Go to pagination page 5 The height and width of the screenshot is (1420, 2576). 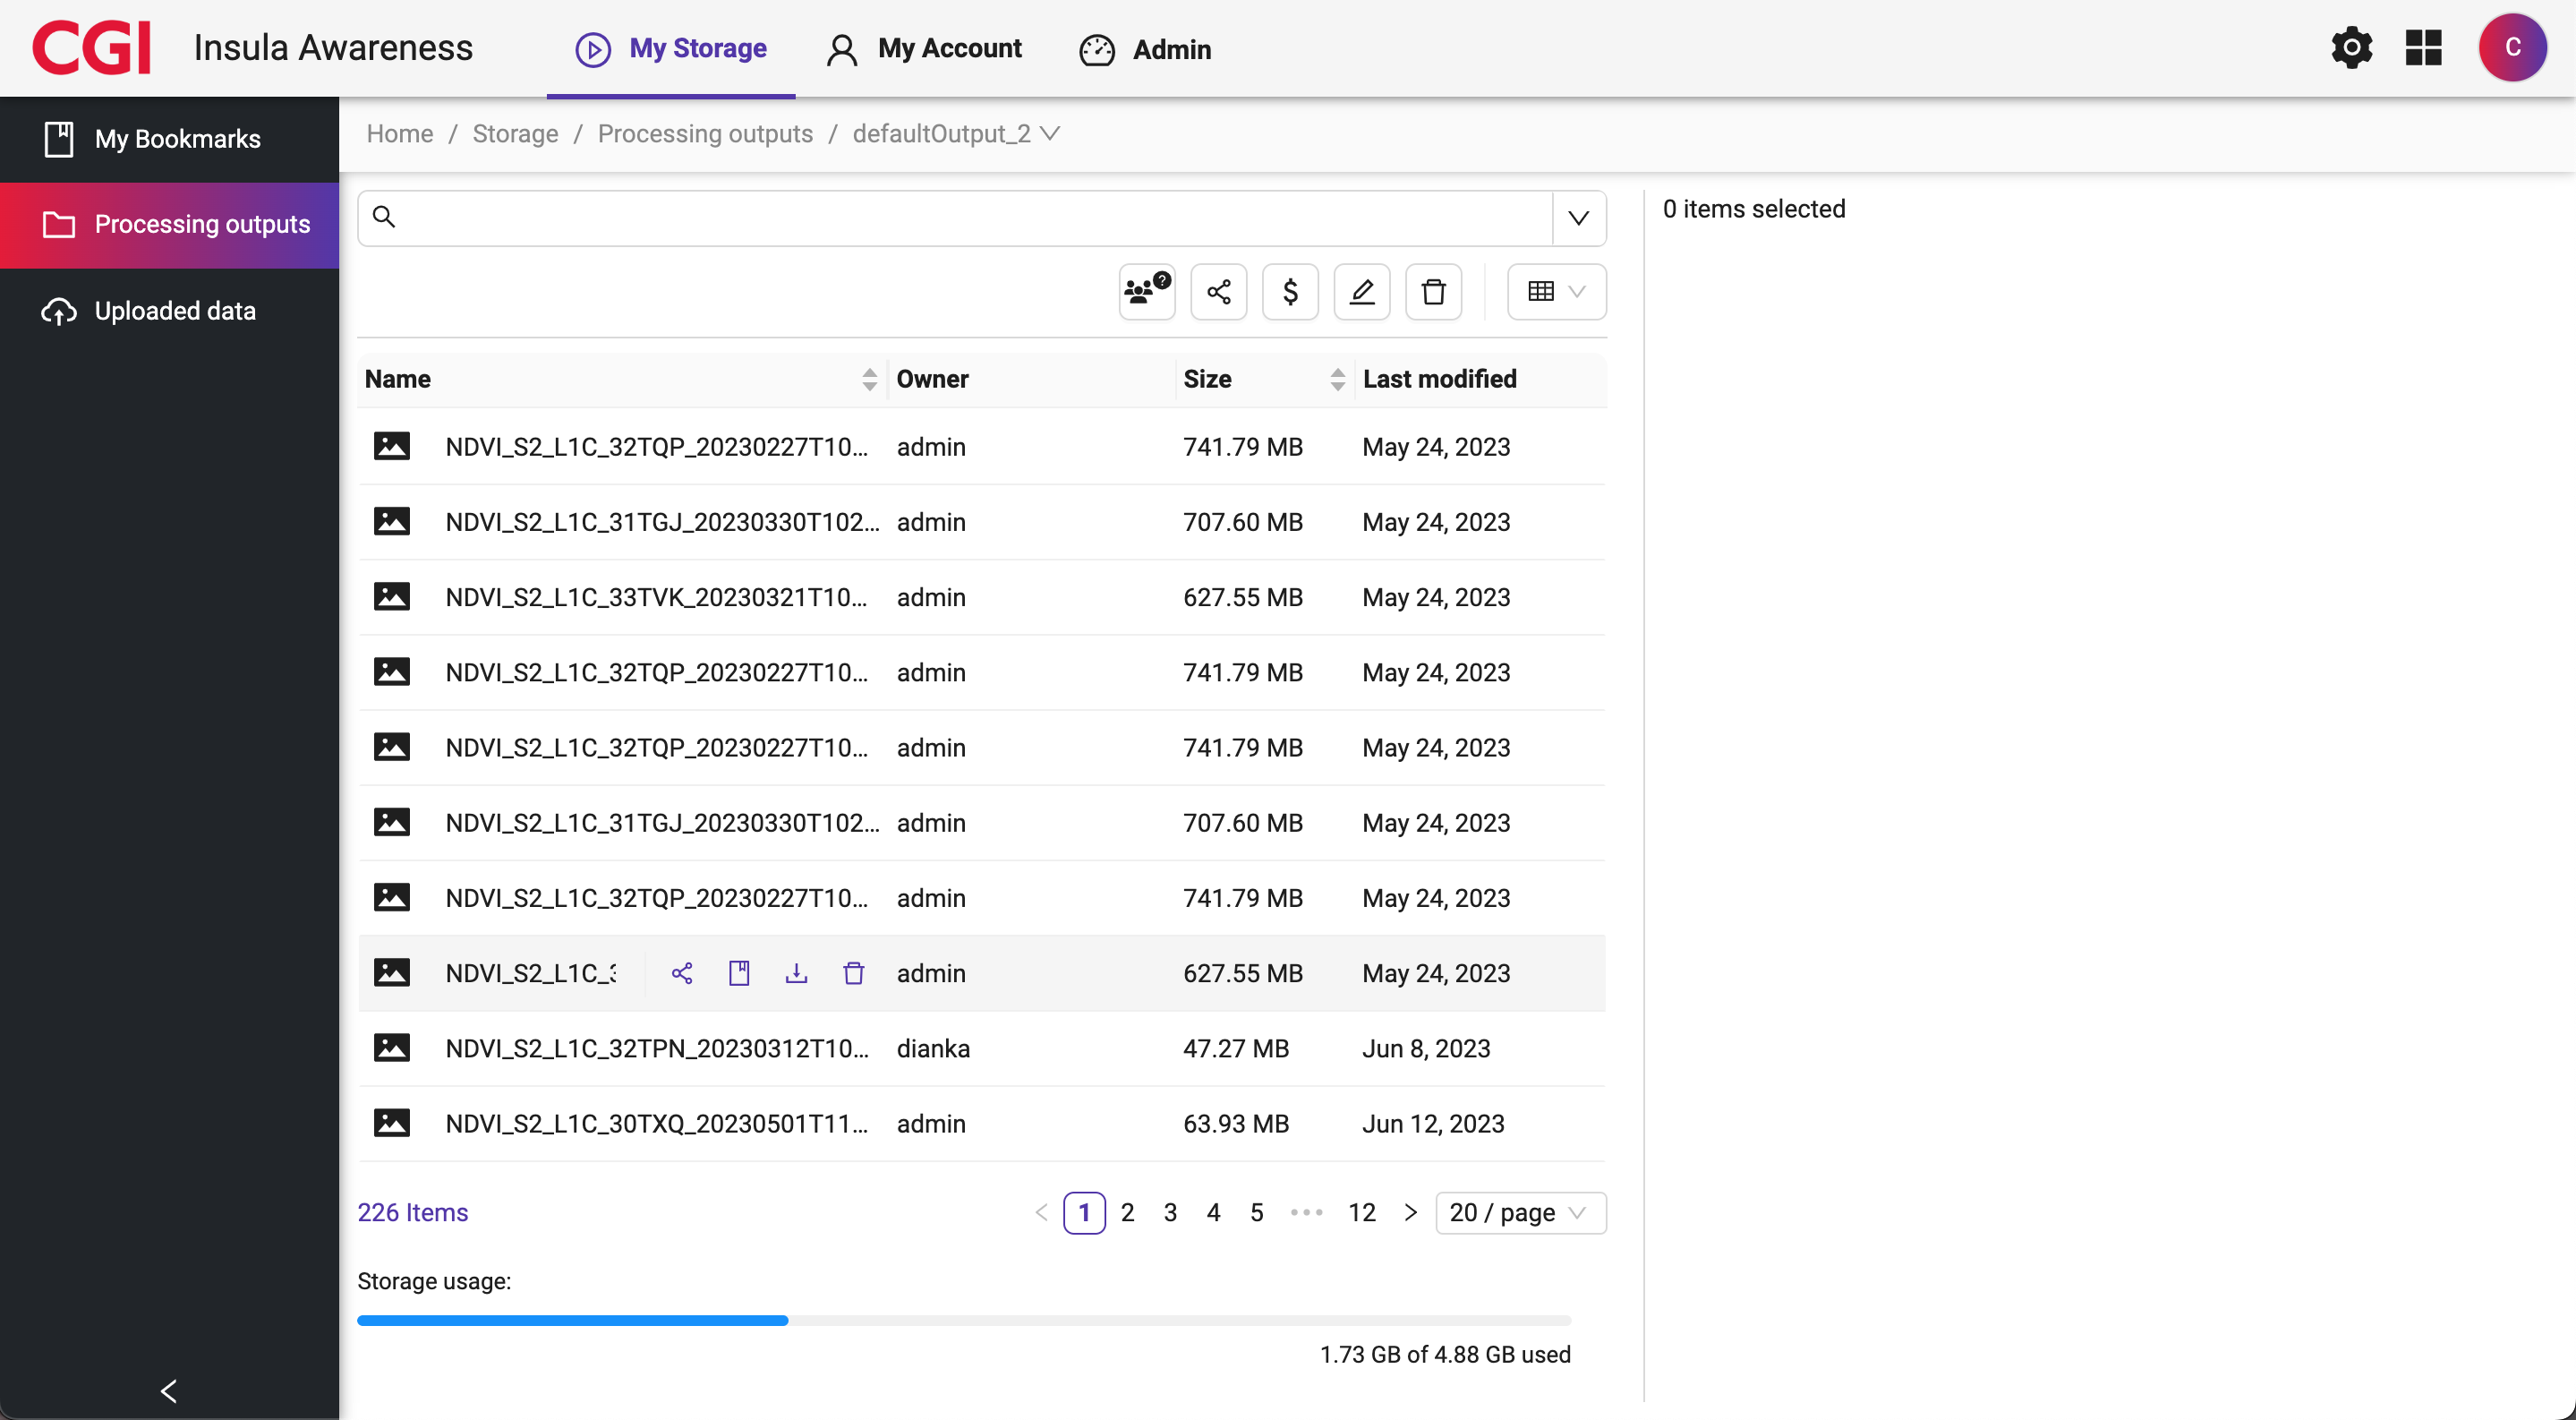(x=1256, y=1213)
